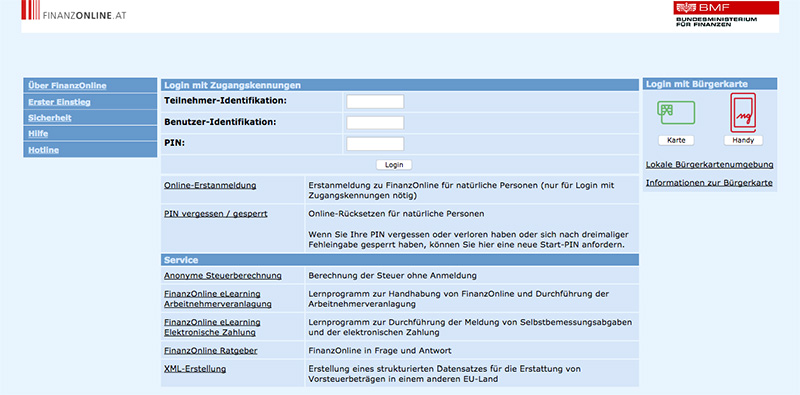Click the red mobile phone signature icon
The width and height of the screenshot is (800, 395).
(x=742, y=113)
